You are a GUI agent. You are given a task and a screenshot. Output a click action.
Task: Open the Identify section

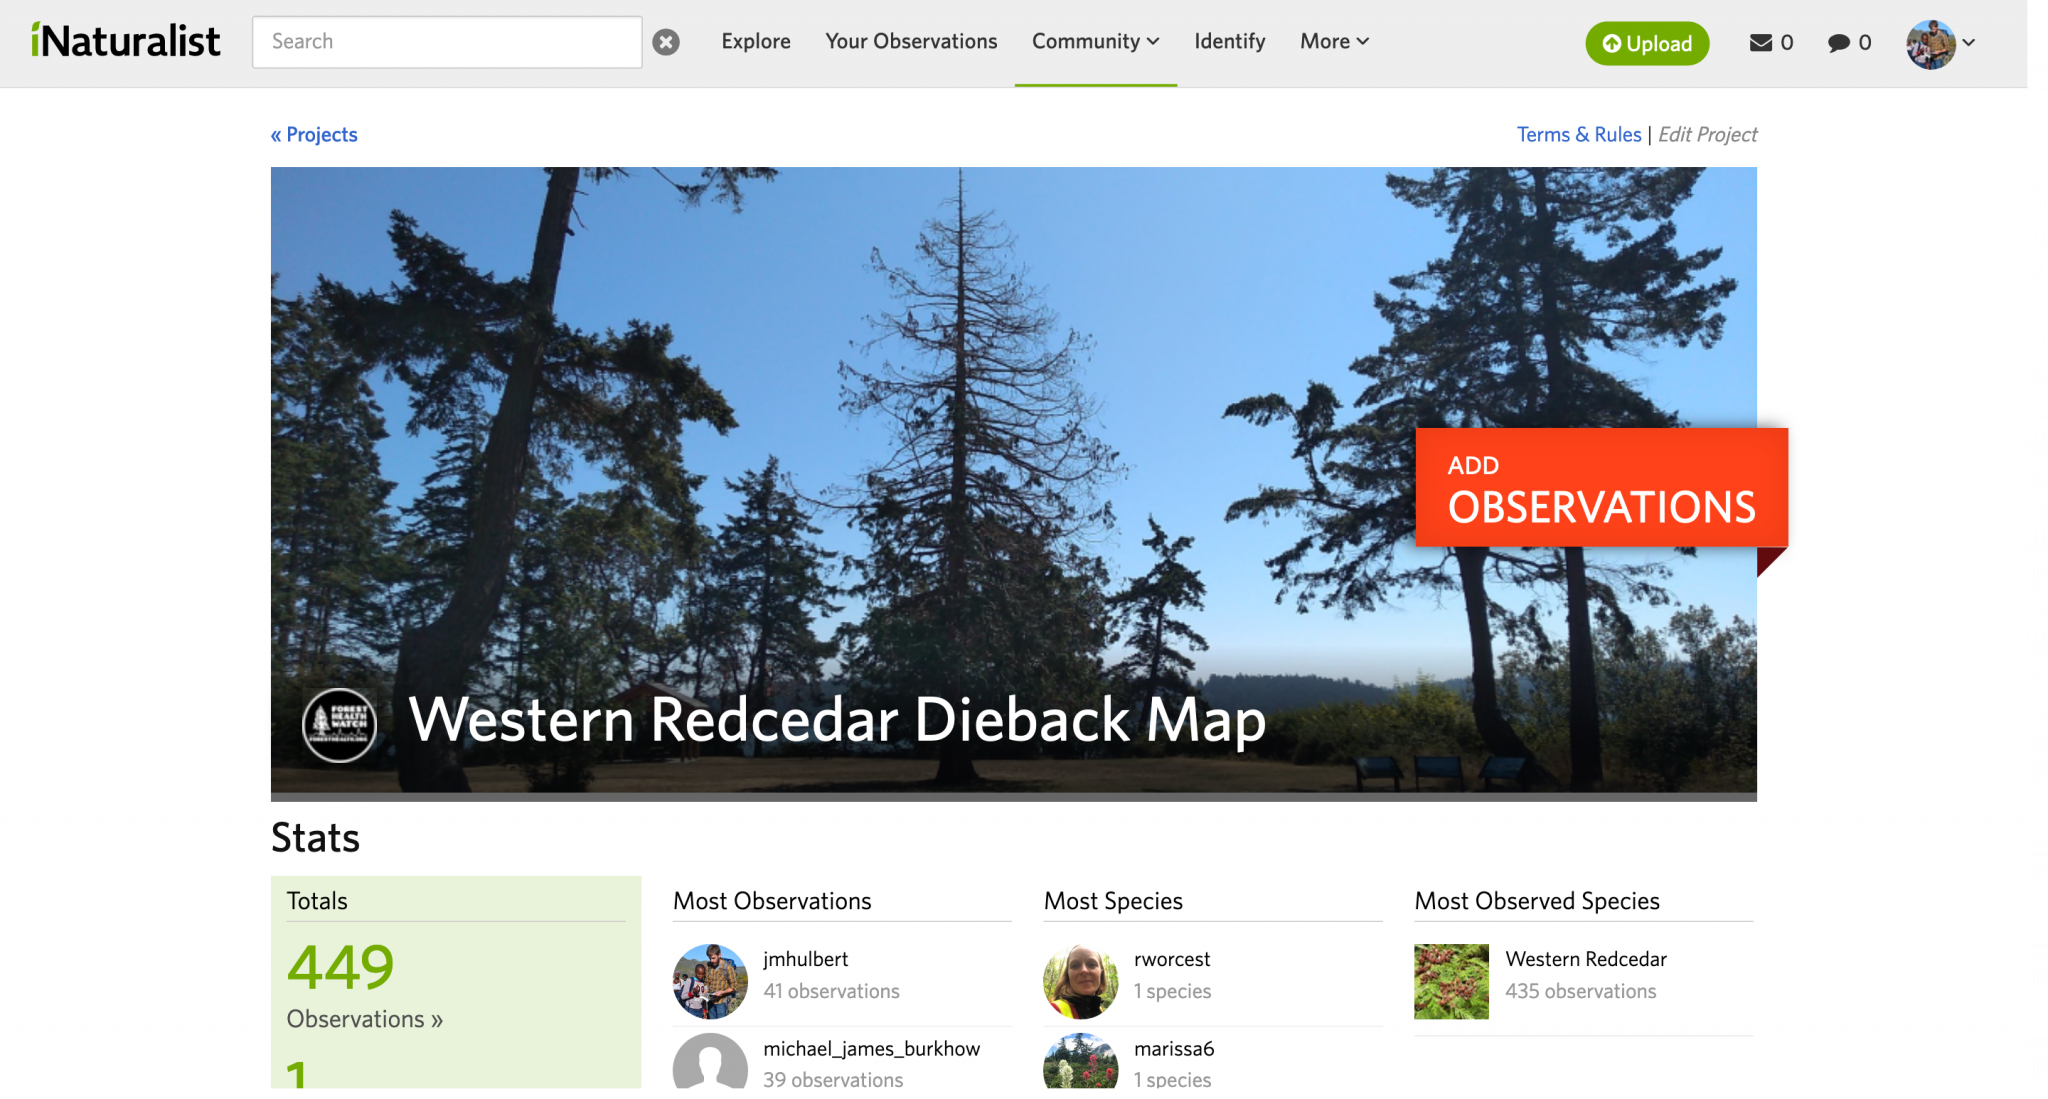tap(1229, 41)
